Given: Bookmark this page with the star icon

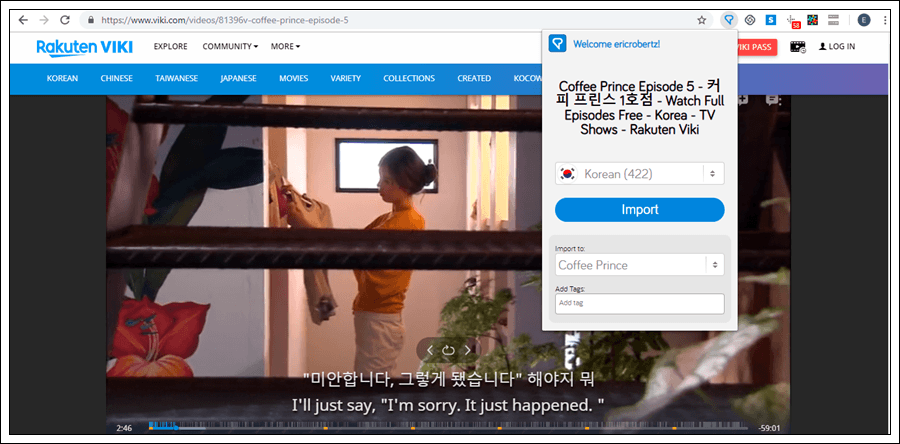Looking at the screenshot, I should [702, 20].
